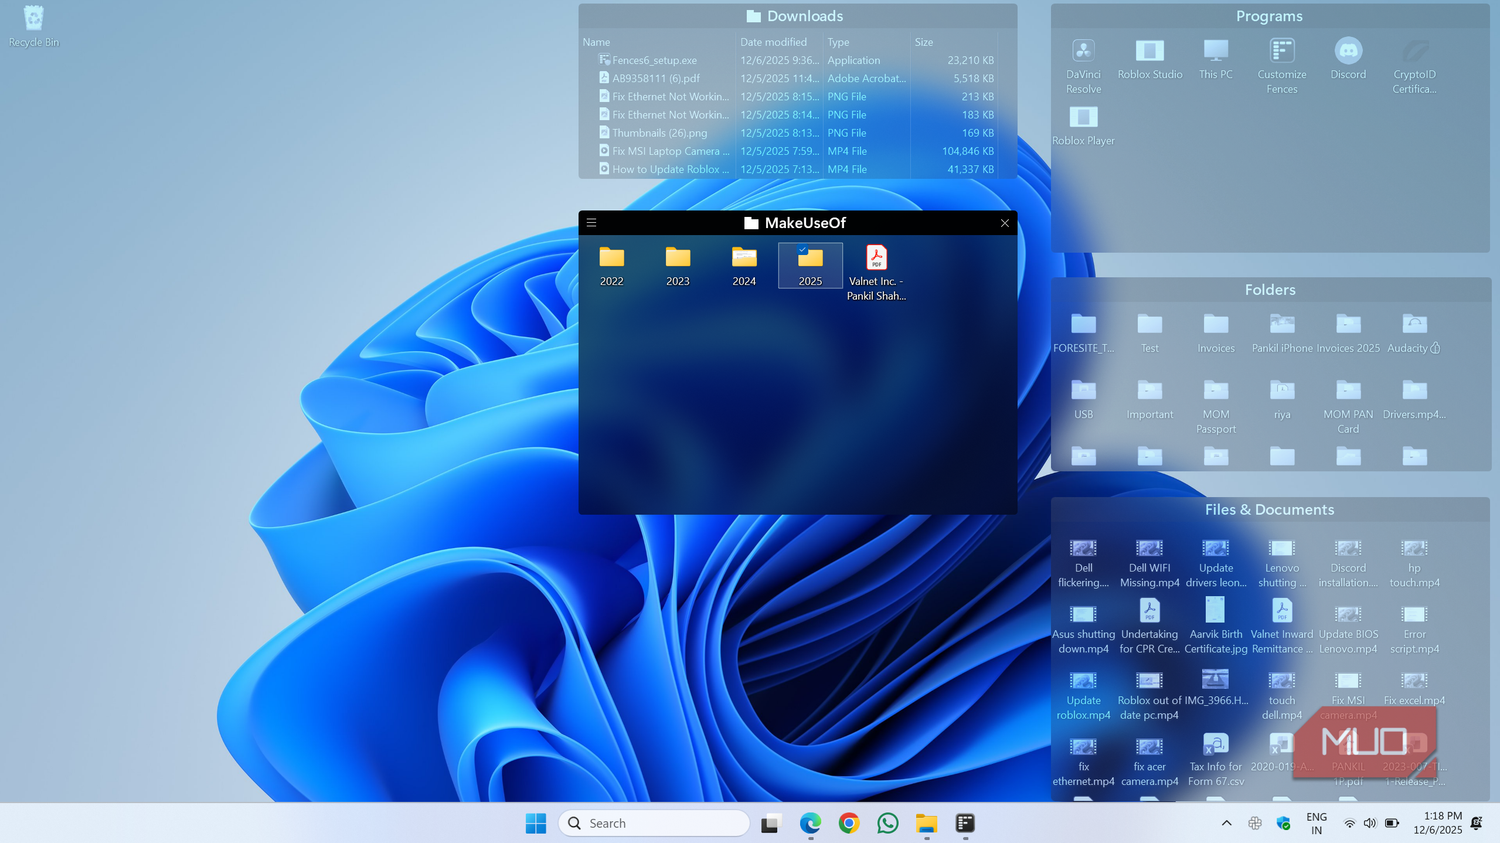Close the MakeUseOf fence
The image size is (1500, 843).
[1005, 223]
